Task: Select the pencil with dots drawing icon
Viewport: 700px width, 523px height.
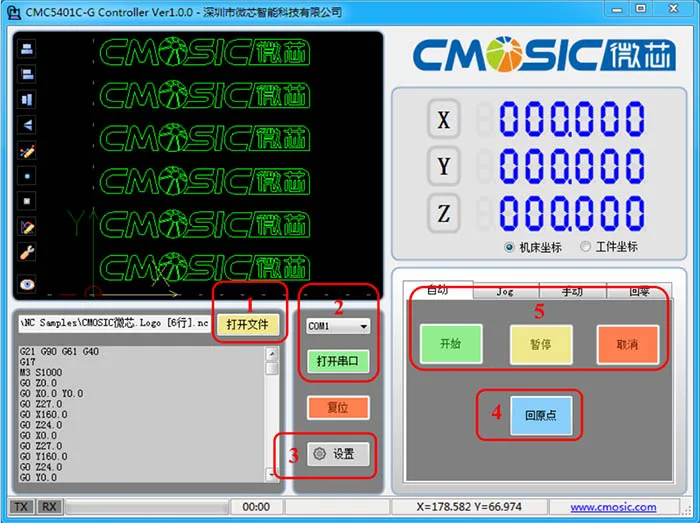Action: (27, 151)
